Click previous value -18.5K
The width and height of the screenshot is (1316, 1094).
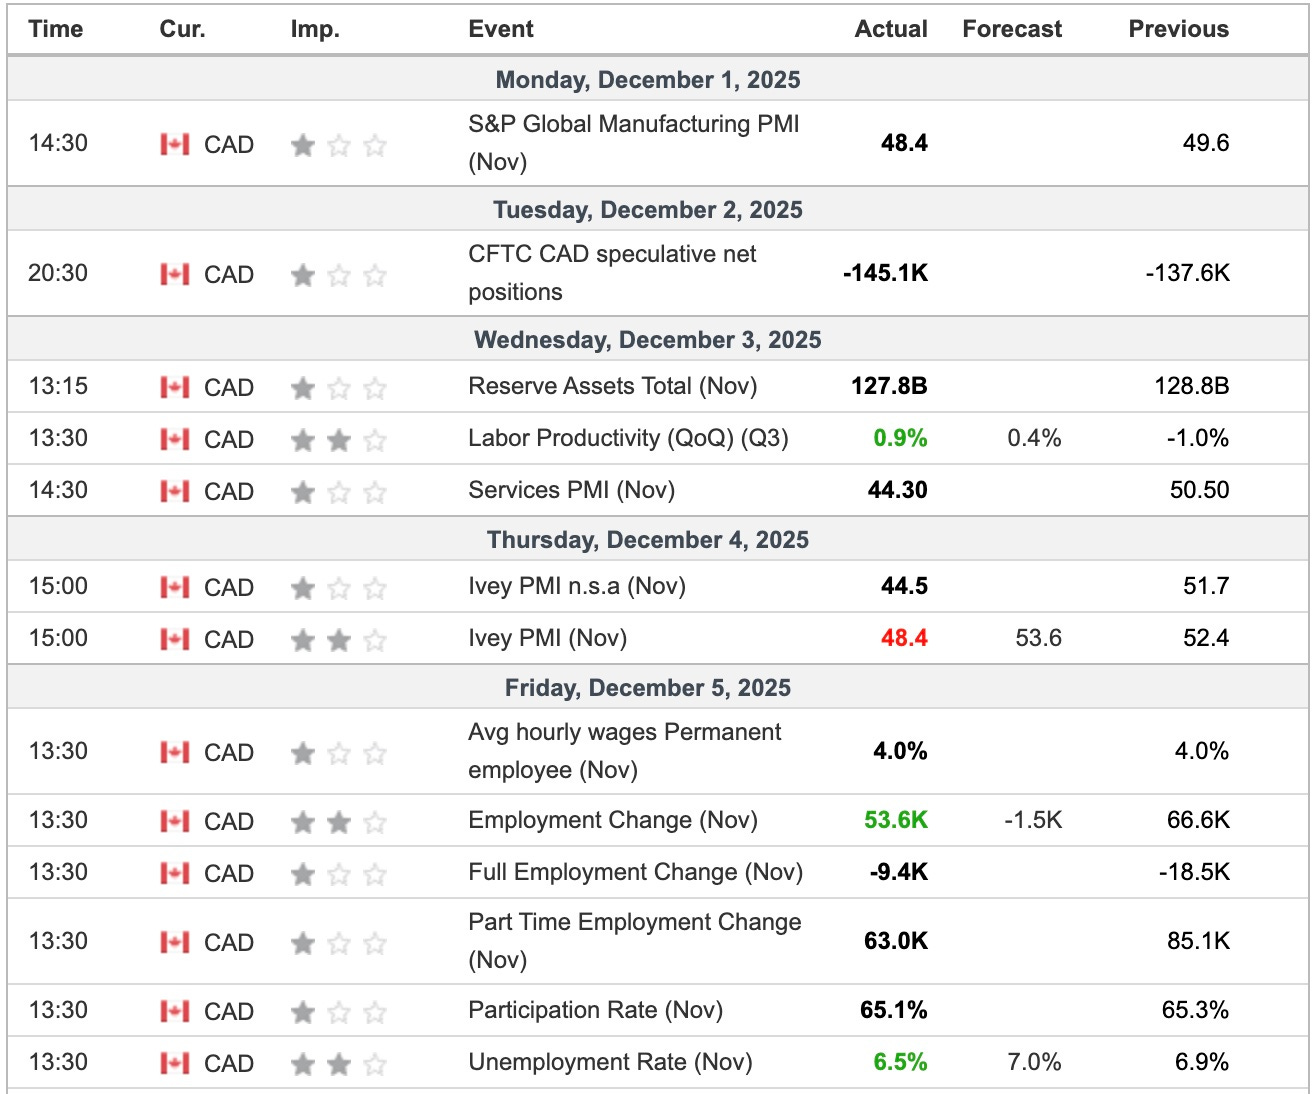1194,872
